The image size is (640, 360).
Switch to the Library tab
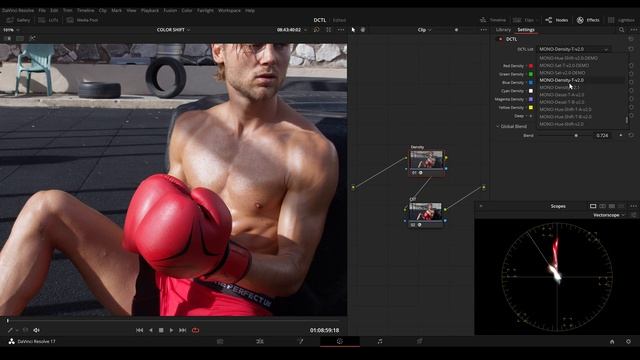503,30
